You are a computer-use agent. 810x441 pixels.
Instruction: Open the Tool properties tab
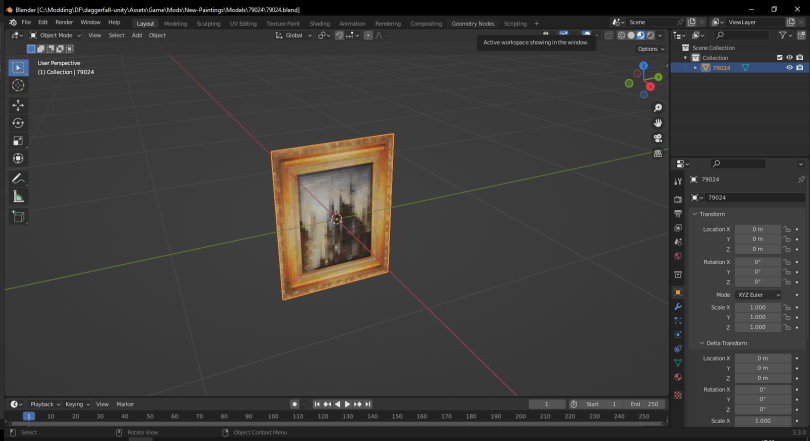678,181
